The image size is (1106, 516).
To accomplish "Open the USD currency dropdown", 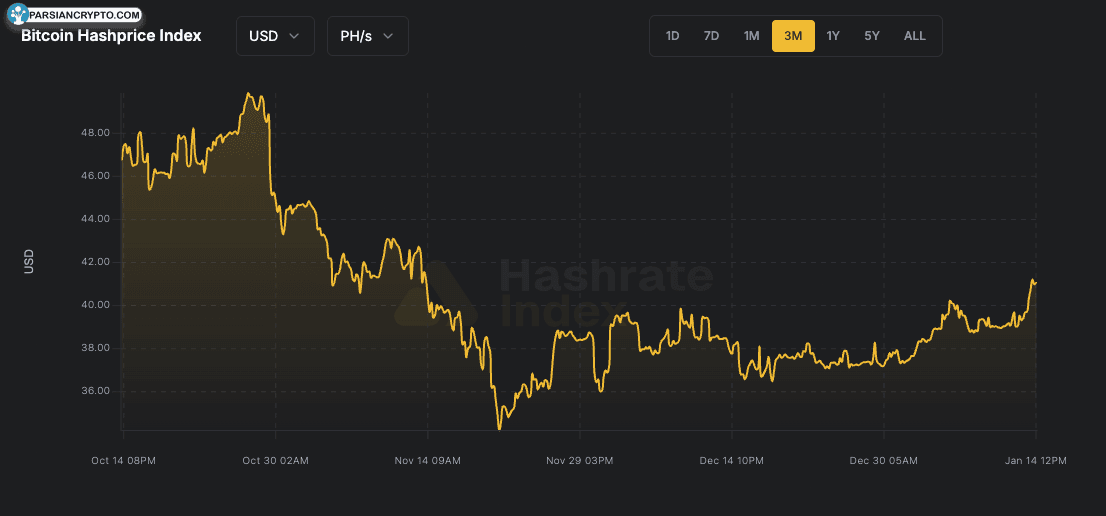I will pyautogui.click(x=275, y=36).
